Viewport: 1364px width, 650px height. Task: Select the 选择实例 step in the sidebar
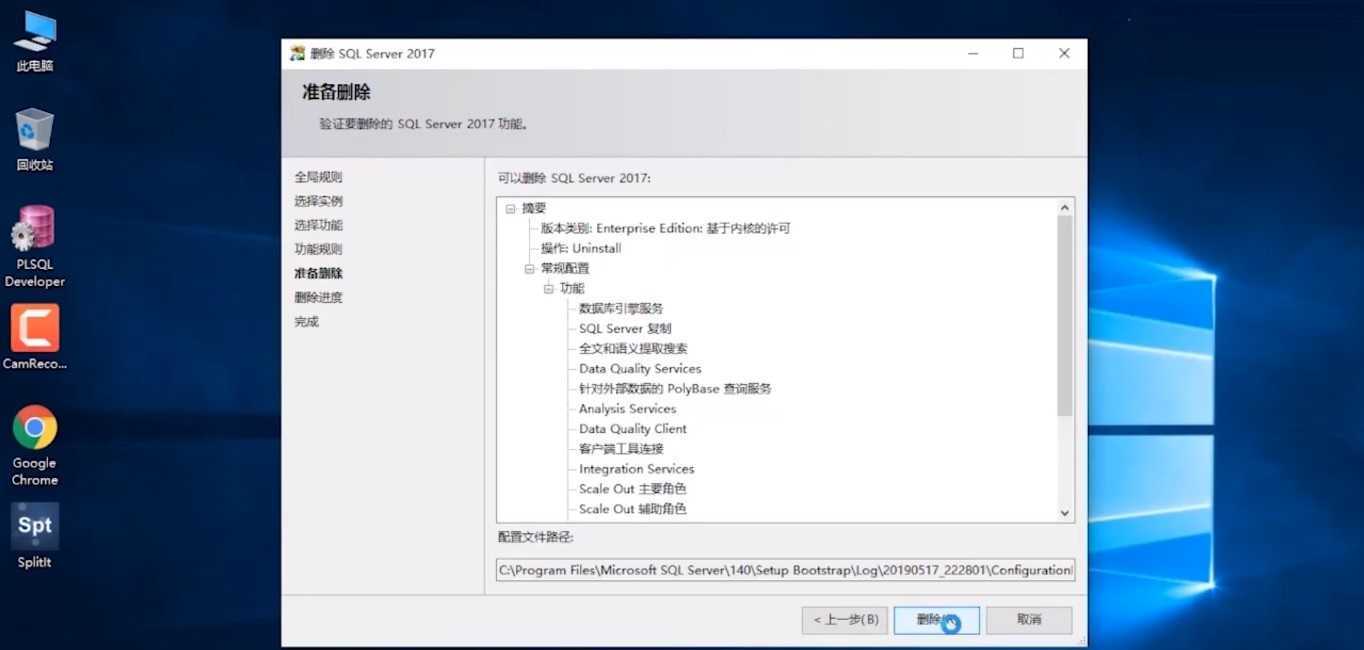pos(318,201)
